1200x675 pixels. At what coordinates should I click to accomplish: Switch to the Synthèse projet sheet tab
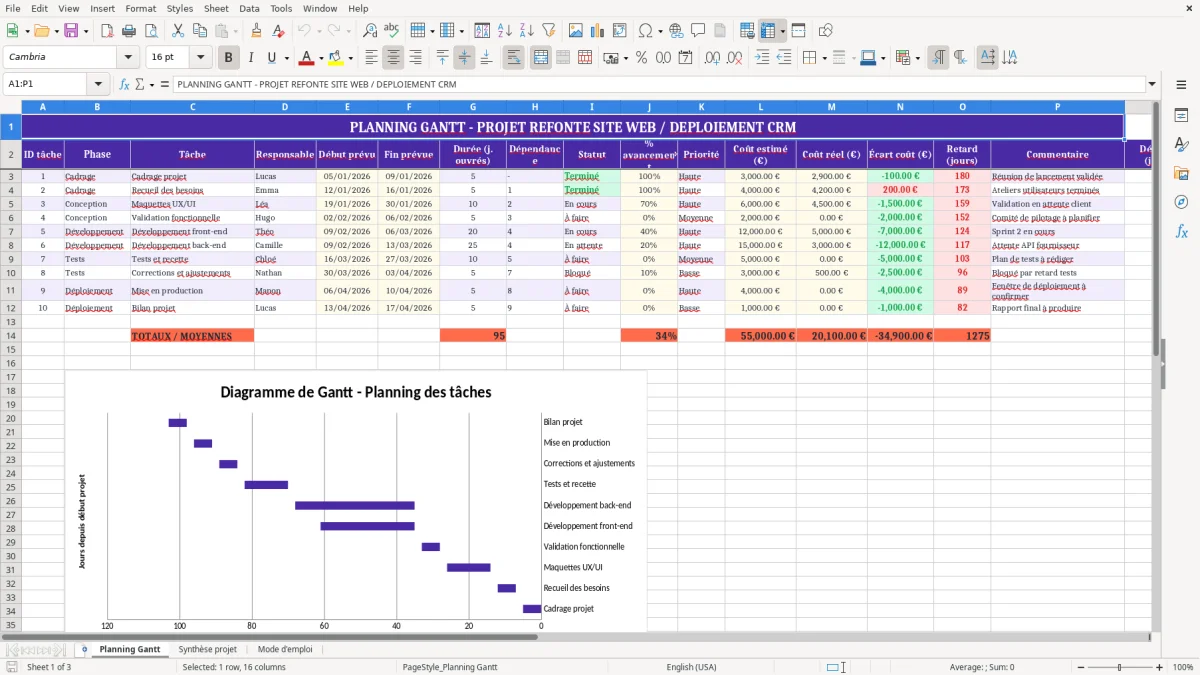208,649
